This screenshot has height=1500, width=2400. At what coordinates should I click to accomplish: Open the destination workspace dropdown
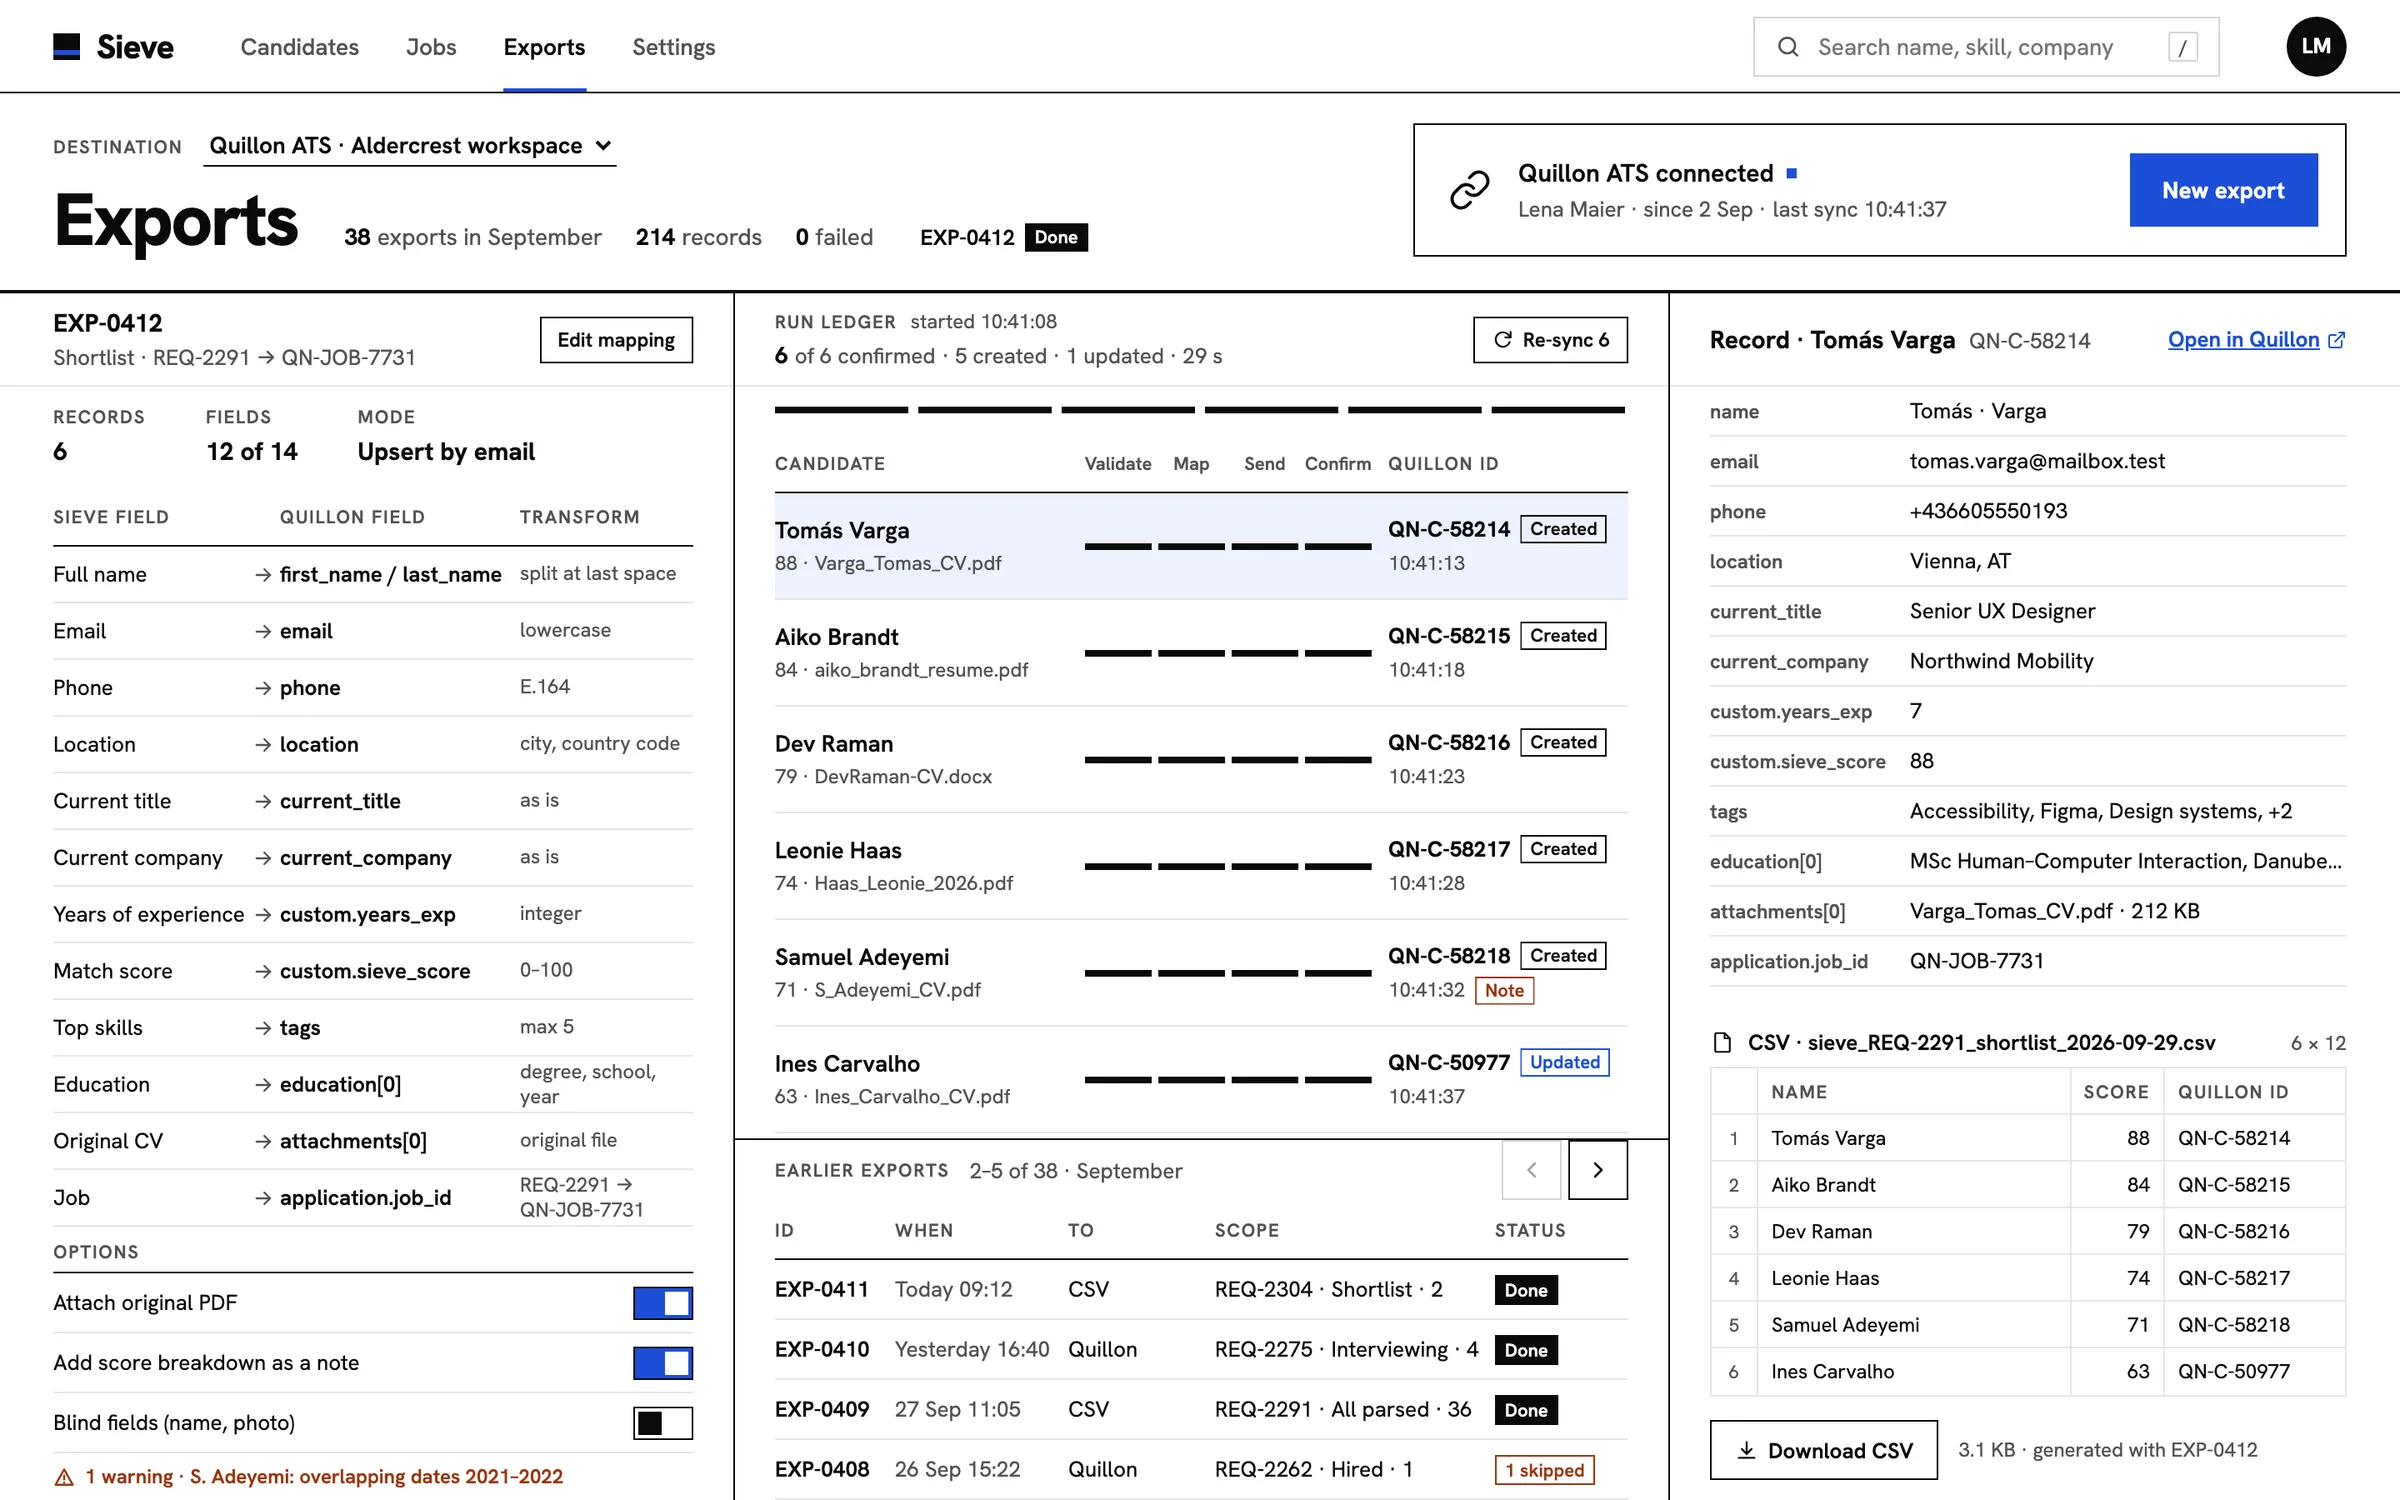[x=410, y=146]
